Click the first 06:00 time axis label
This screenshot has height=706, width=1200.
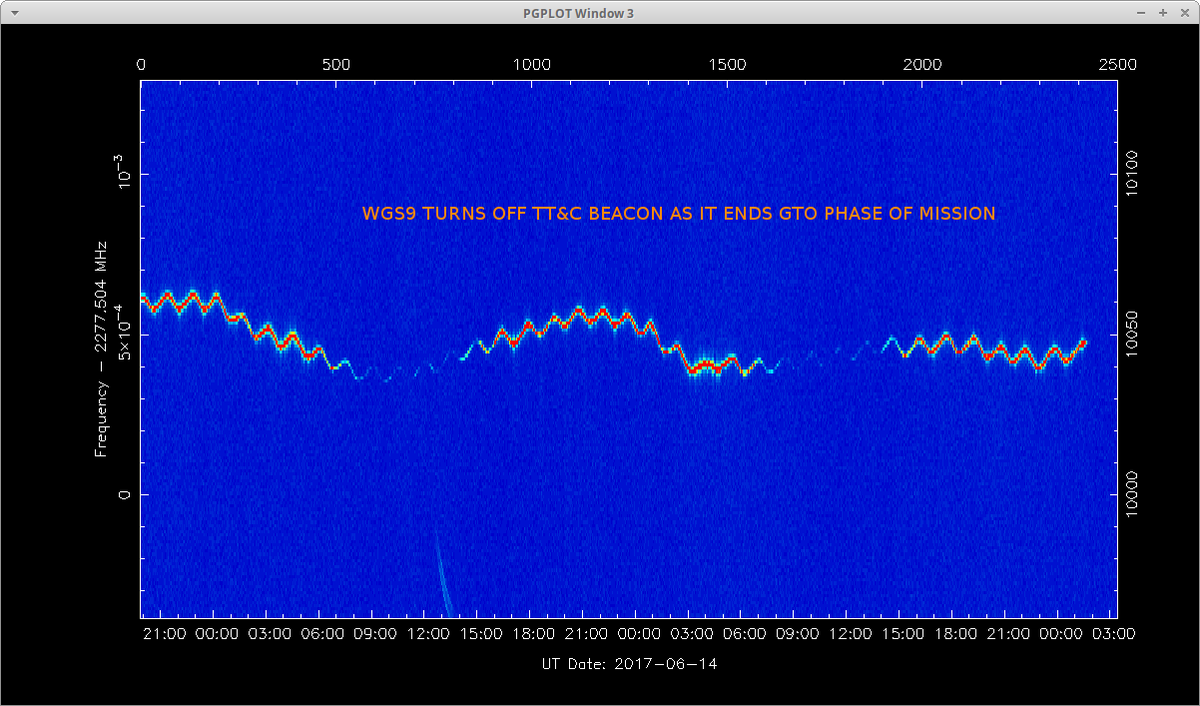click(324, 634)
